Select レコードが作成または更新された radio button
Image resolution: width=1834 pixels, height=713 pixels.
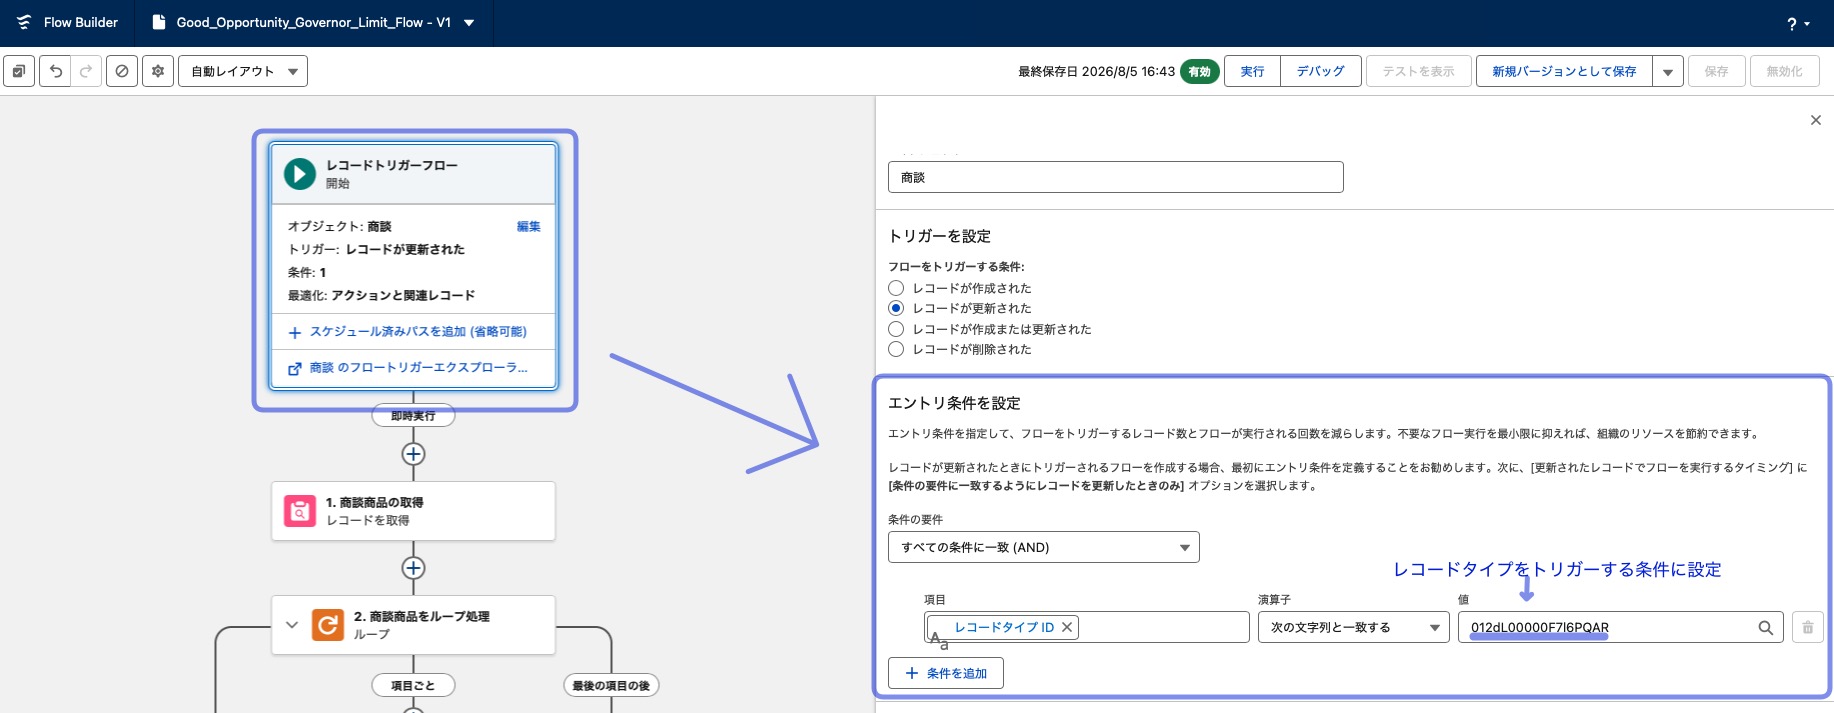(896, 329)
